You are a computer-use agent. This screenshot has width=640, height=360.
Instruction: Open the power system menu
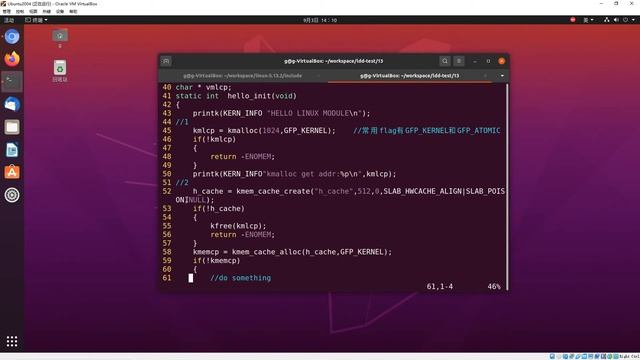click(x=628, y=20)
